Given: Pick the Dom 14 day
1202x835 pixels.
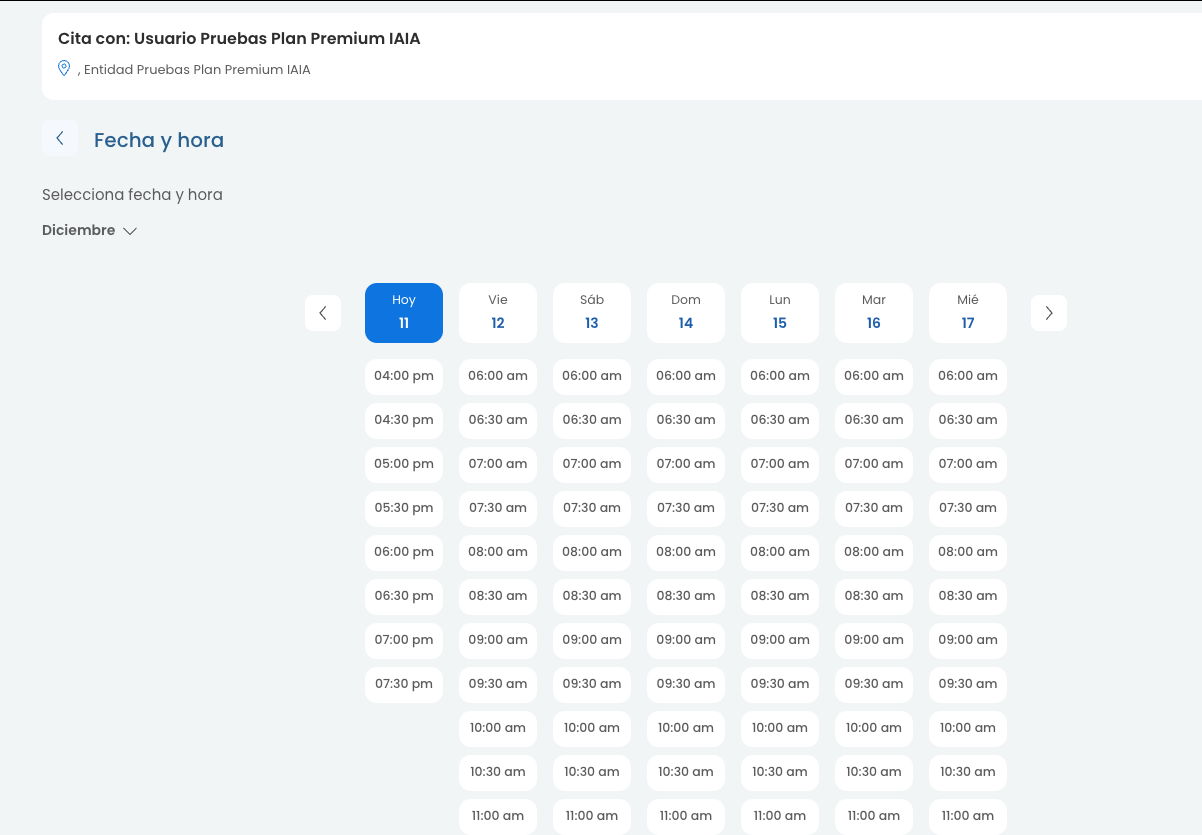Looking at the screenshot, I should (686, 312).
